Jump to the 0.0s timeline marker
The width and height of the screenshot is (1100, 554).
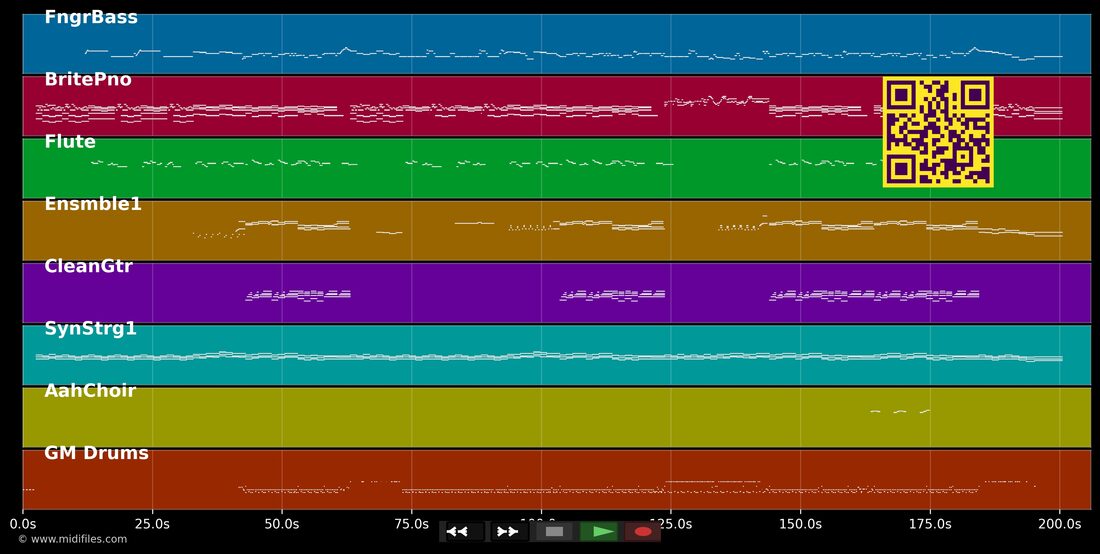(x=22, y=524)
